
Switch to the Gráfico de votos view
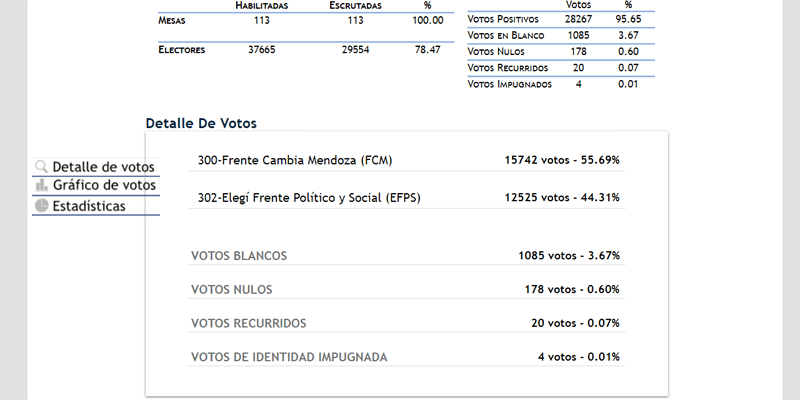point(96,186)
